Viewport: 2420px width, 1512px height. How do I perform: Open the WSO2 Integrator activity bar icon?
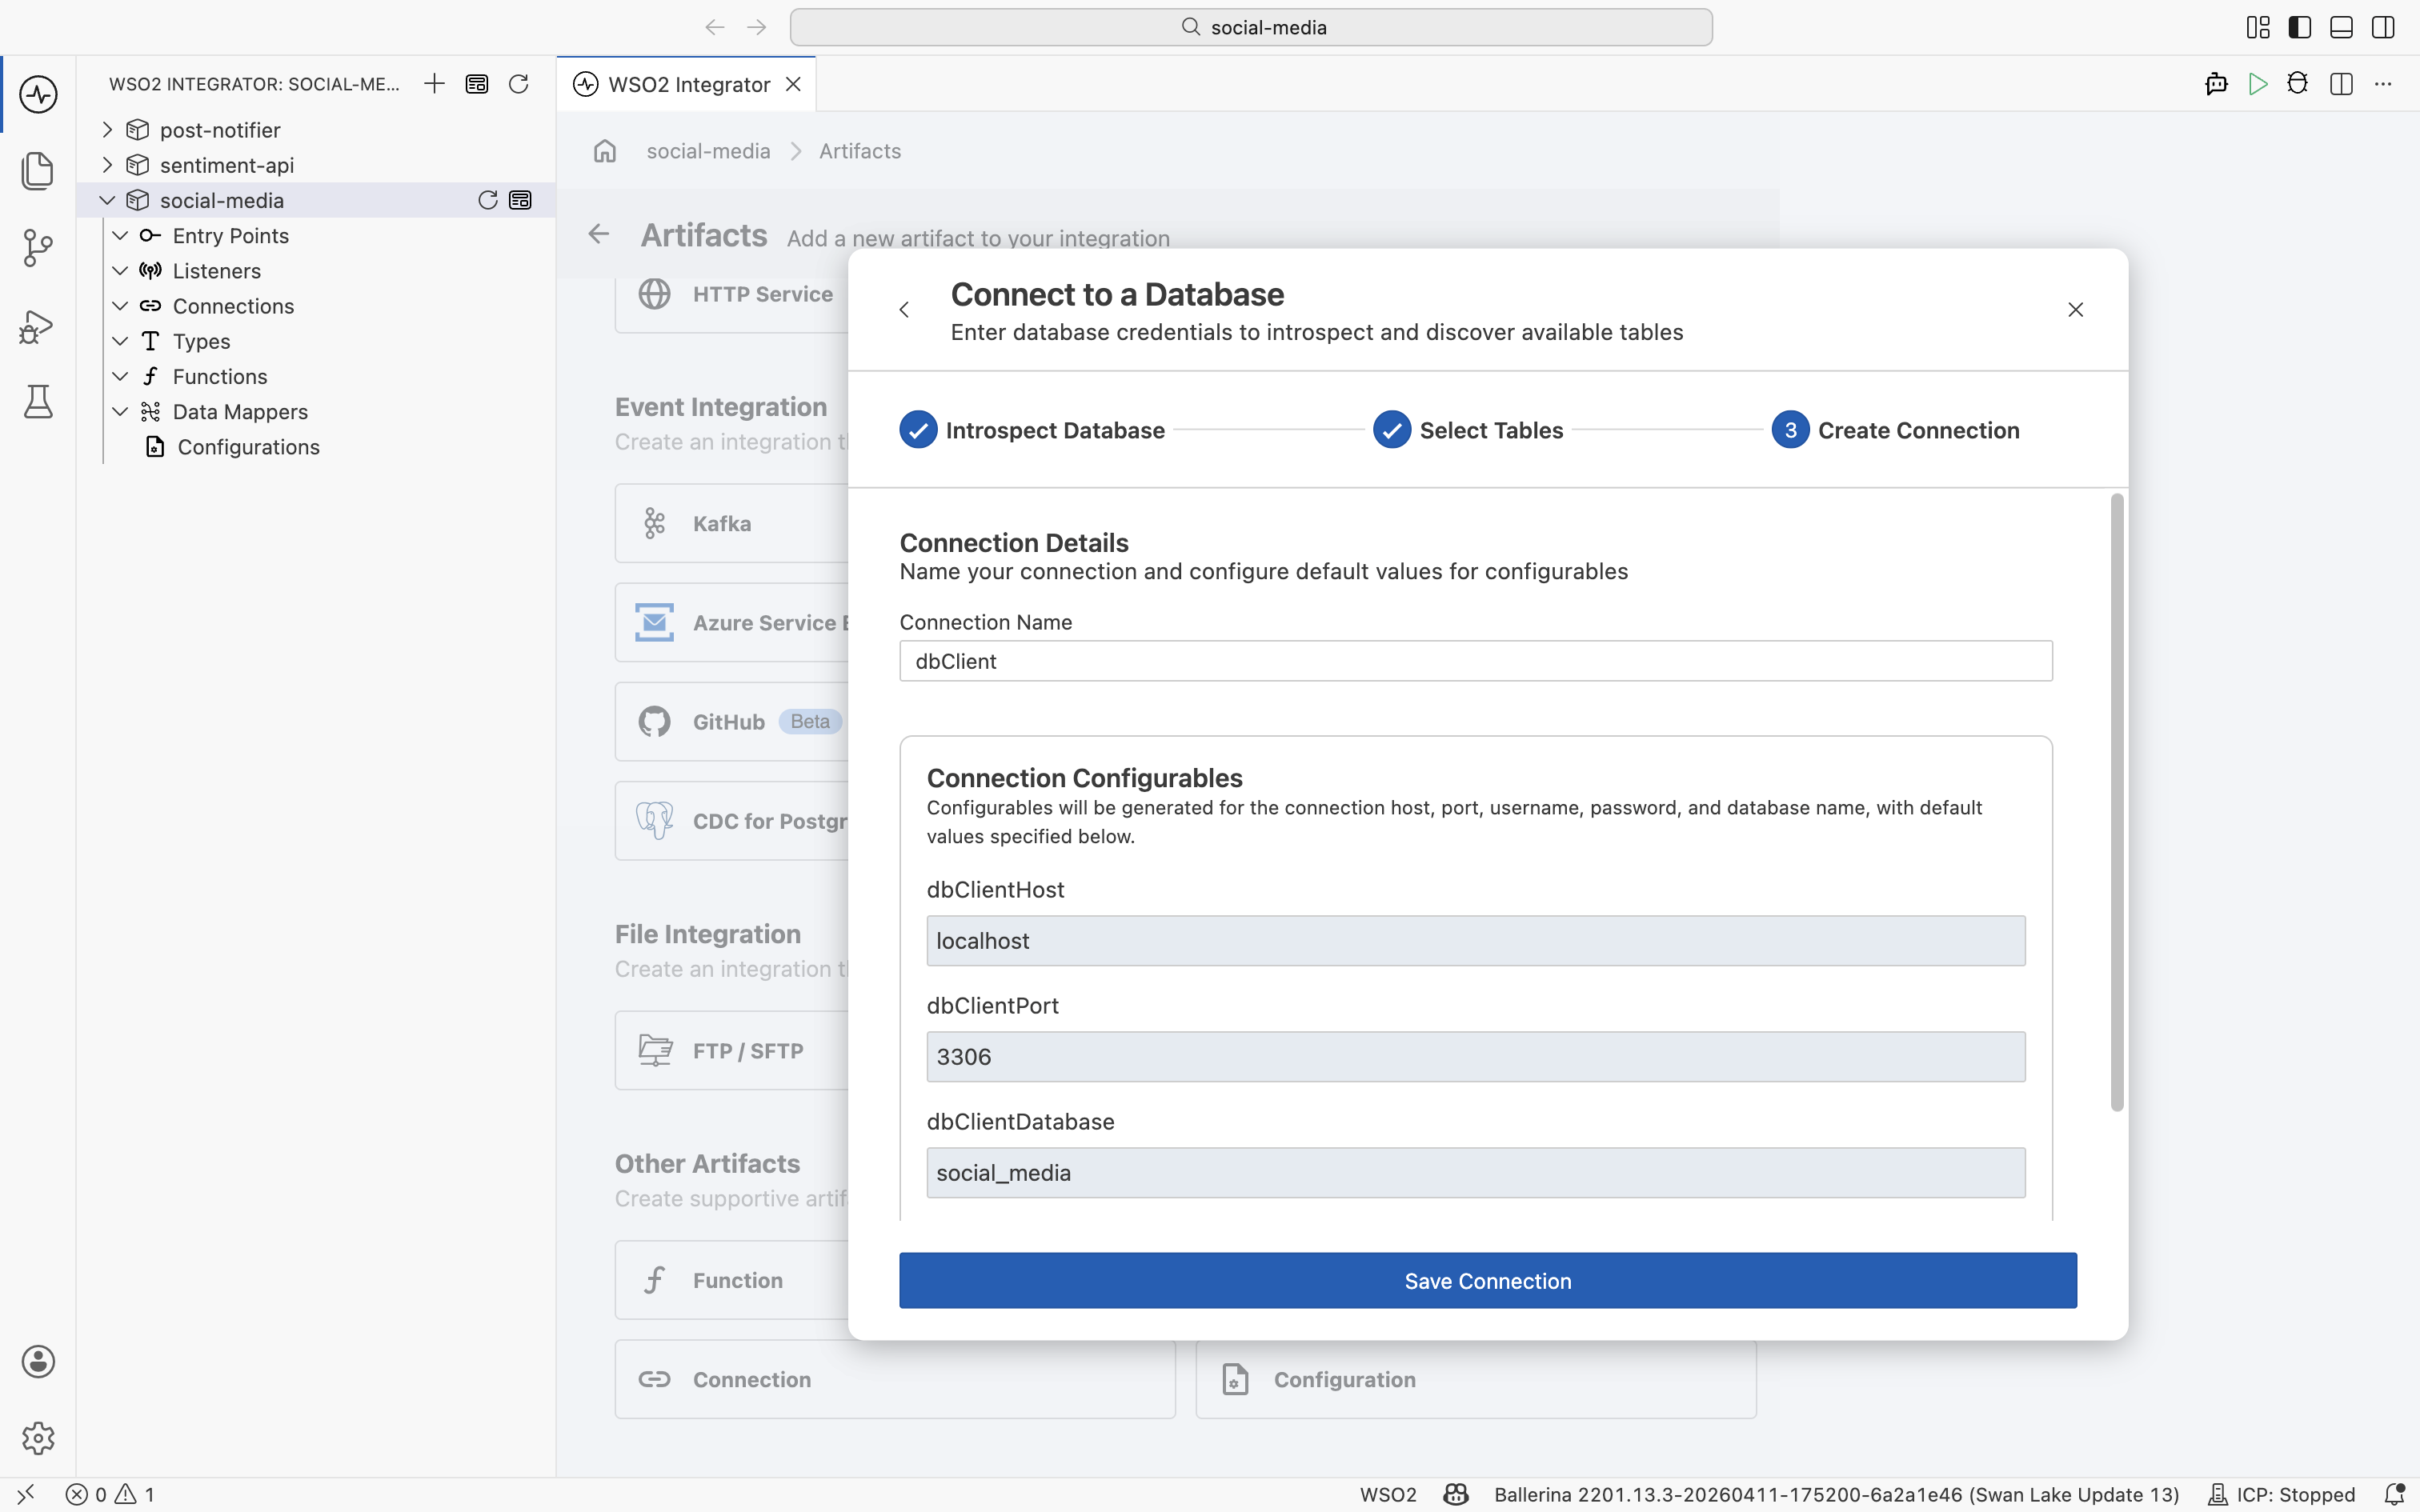(38, 95)
